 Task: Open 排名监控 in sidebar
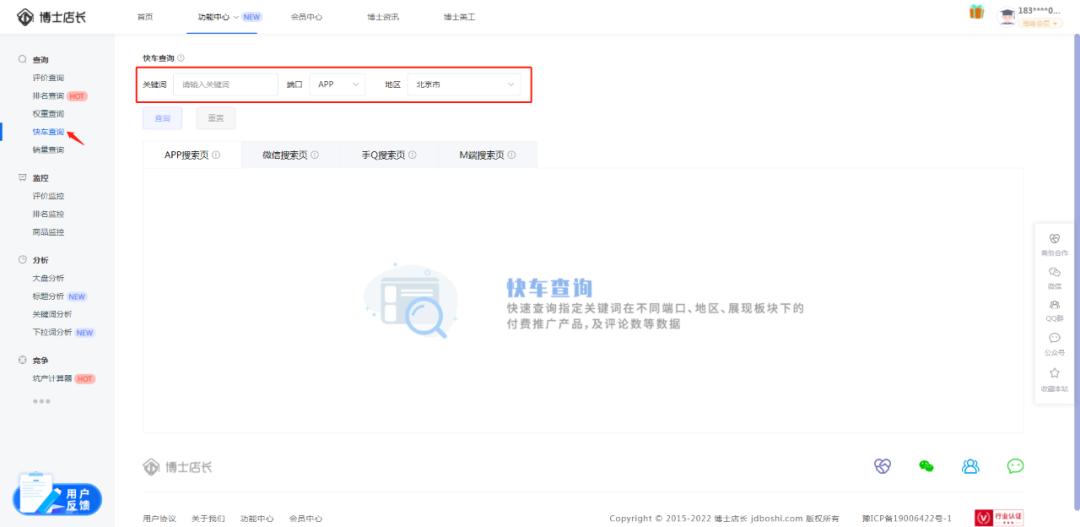48,214
